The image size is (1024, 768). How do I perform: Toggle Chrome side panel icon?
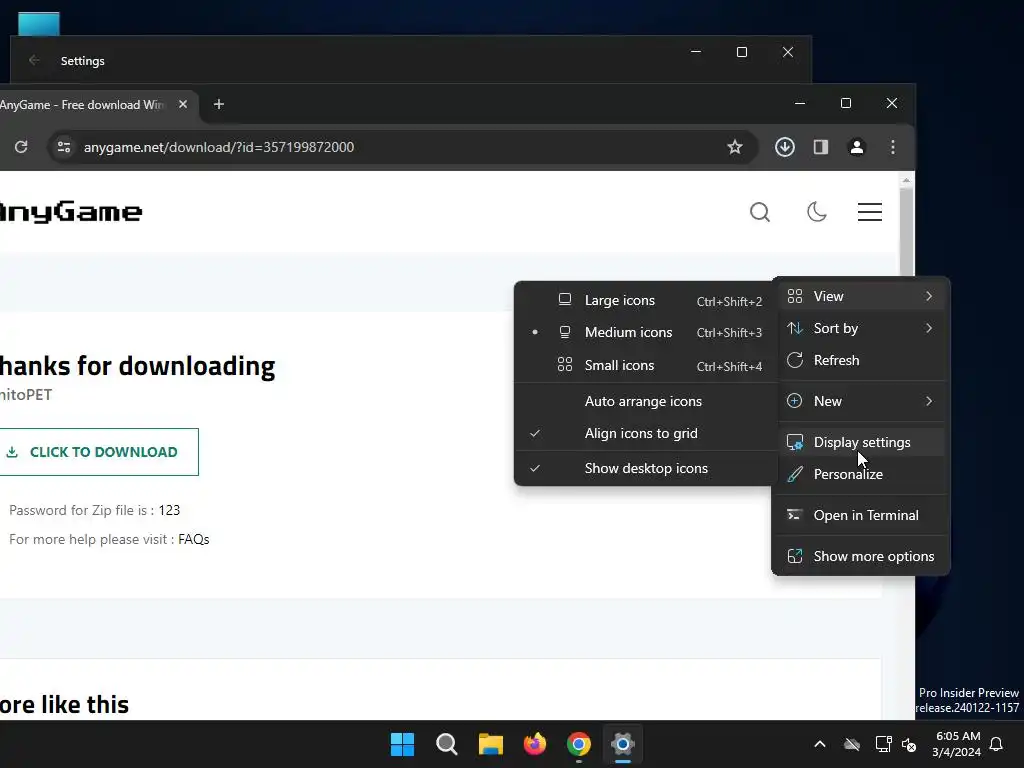tap(821, 147)
